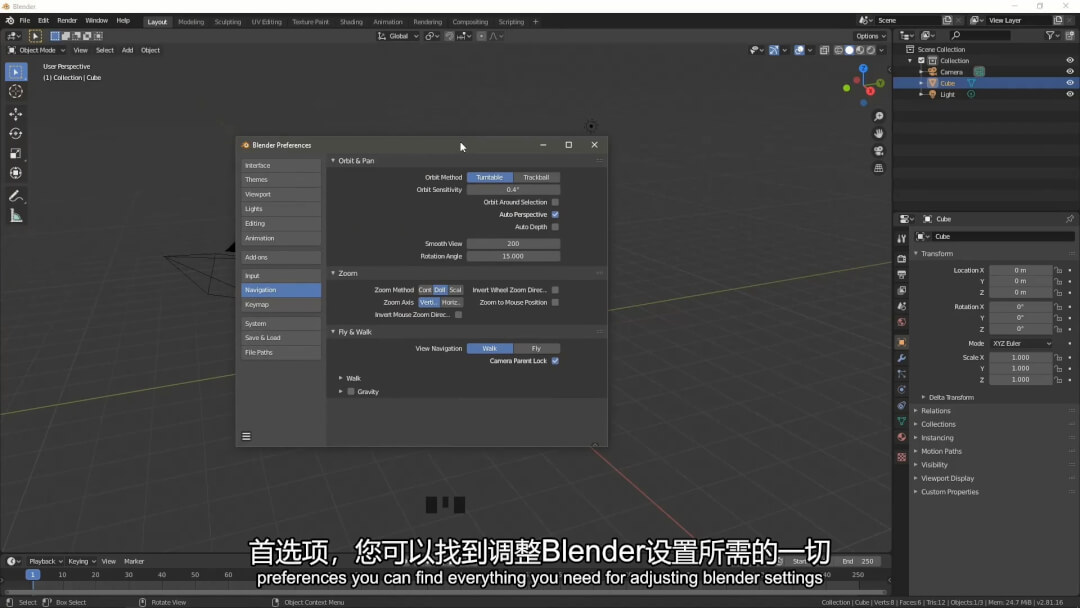Disable Camera Parent Lock checkbox
The width and height of the screenshot is (1080, 608).
[555, 361]
